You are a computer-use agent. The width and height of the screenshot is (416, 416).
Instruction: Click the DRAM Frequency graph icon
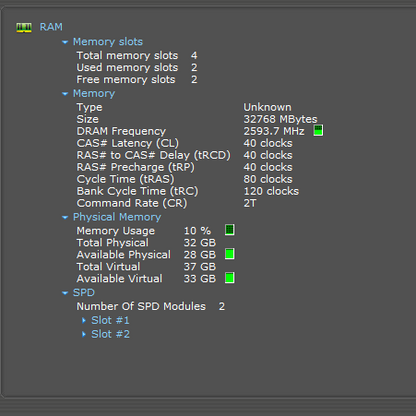pos(318,130)
